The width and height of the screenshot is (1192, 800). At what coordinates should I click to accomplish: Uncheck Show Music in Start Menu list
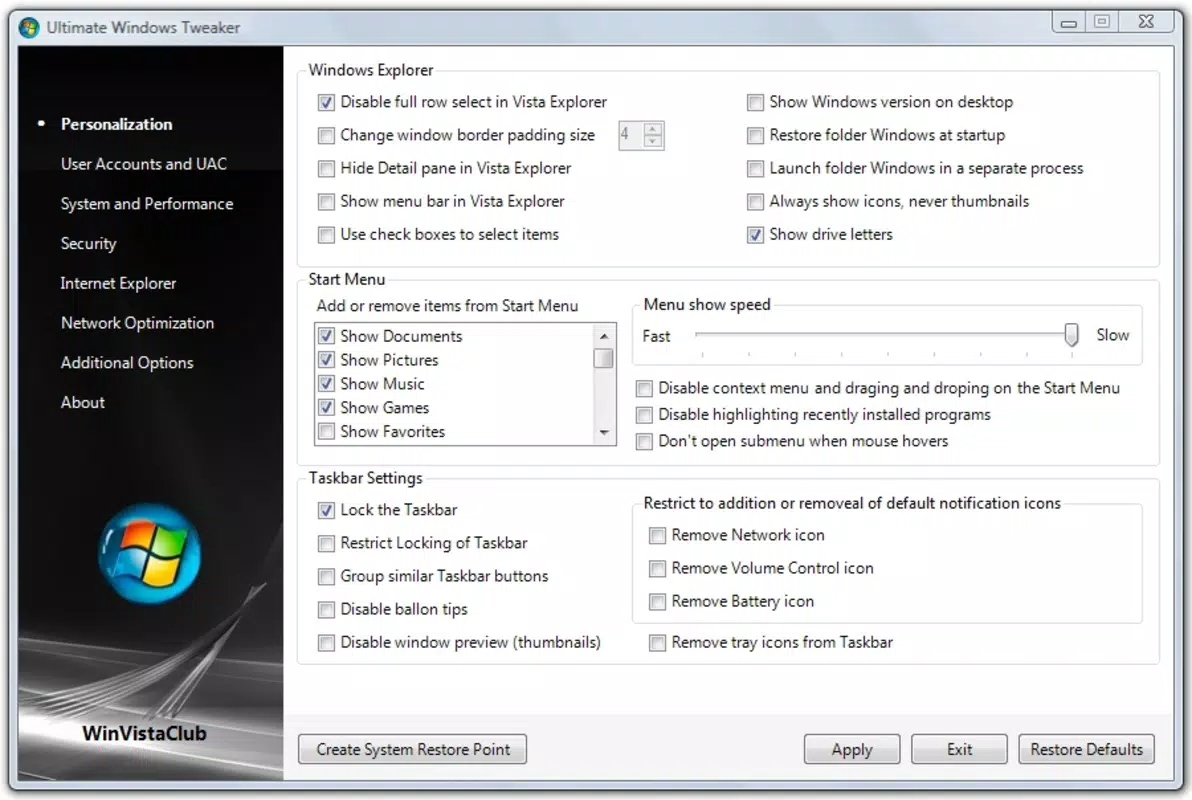pos(326,383)
